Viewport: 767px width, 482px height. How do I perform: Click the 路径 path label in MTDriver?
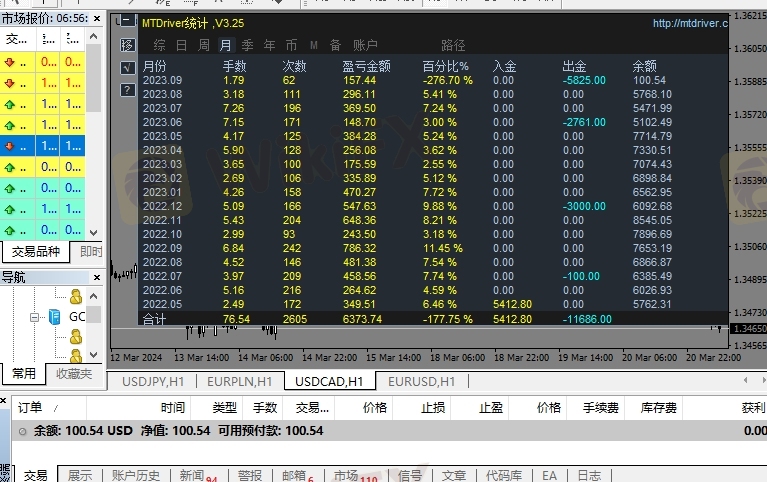coord(453,46)
